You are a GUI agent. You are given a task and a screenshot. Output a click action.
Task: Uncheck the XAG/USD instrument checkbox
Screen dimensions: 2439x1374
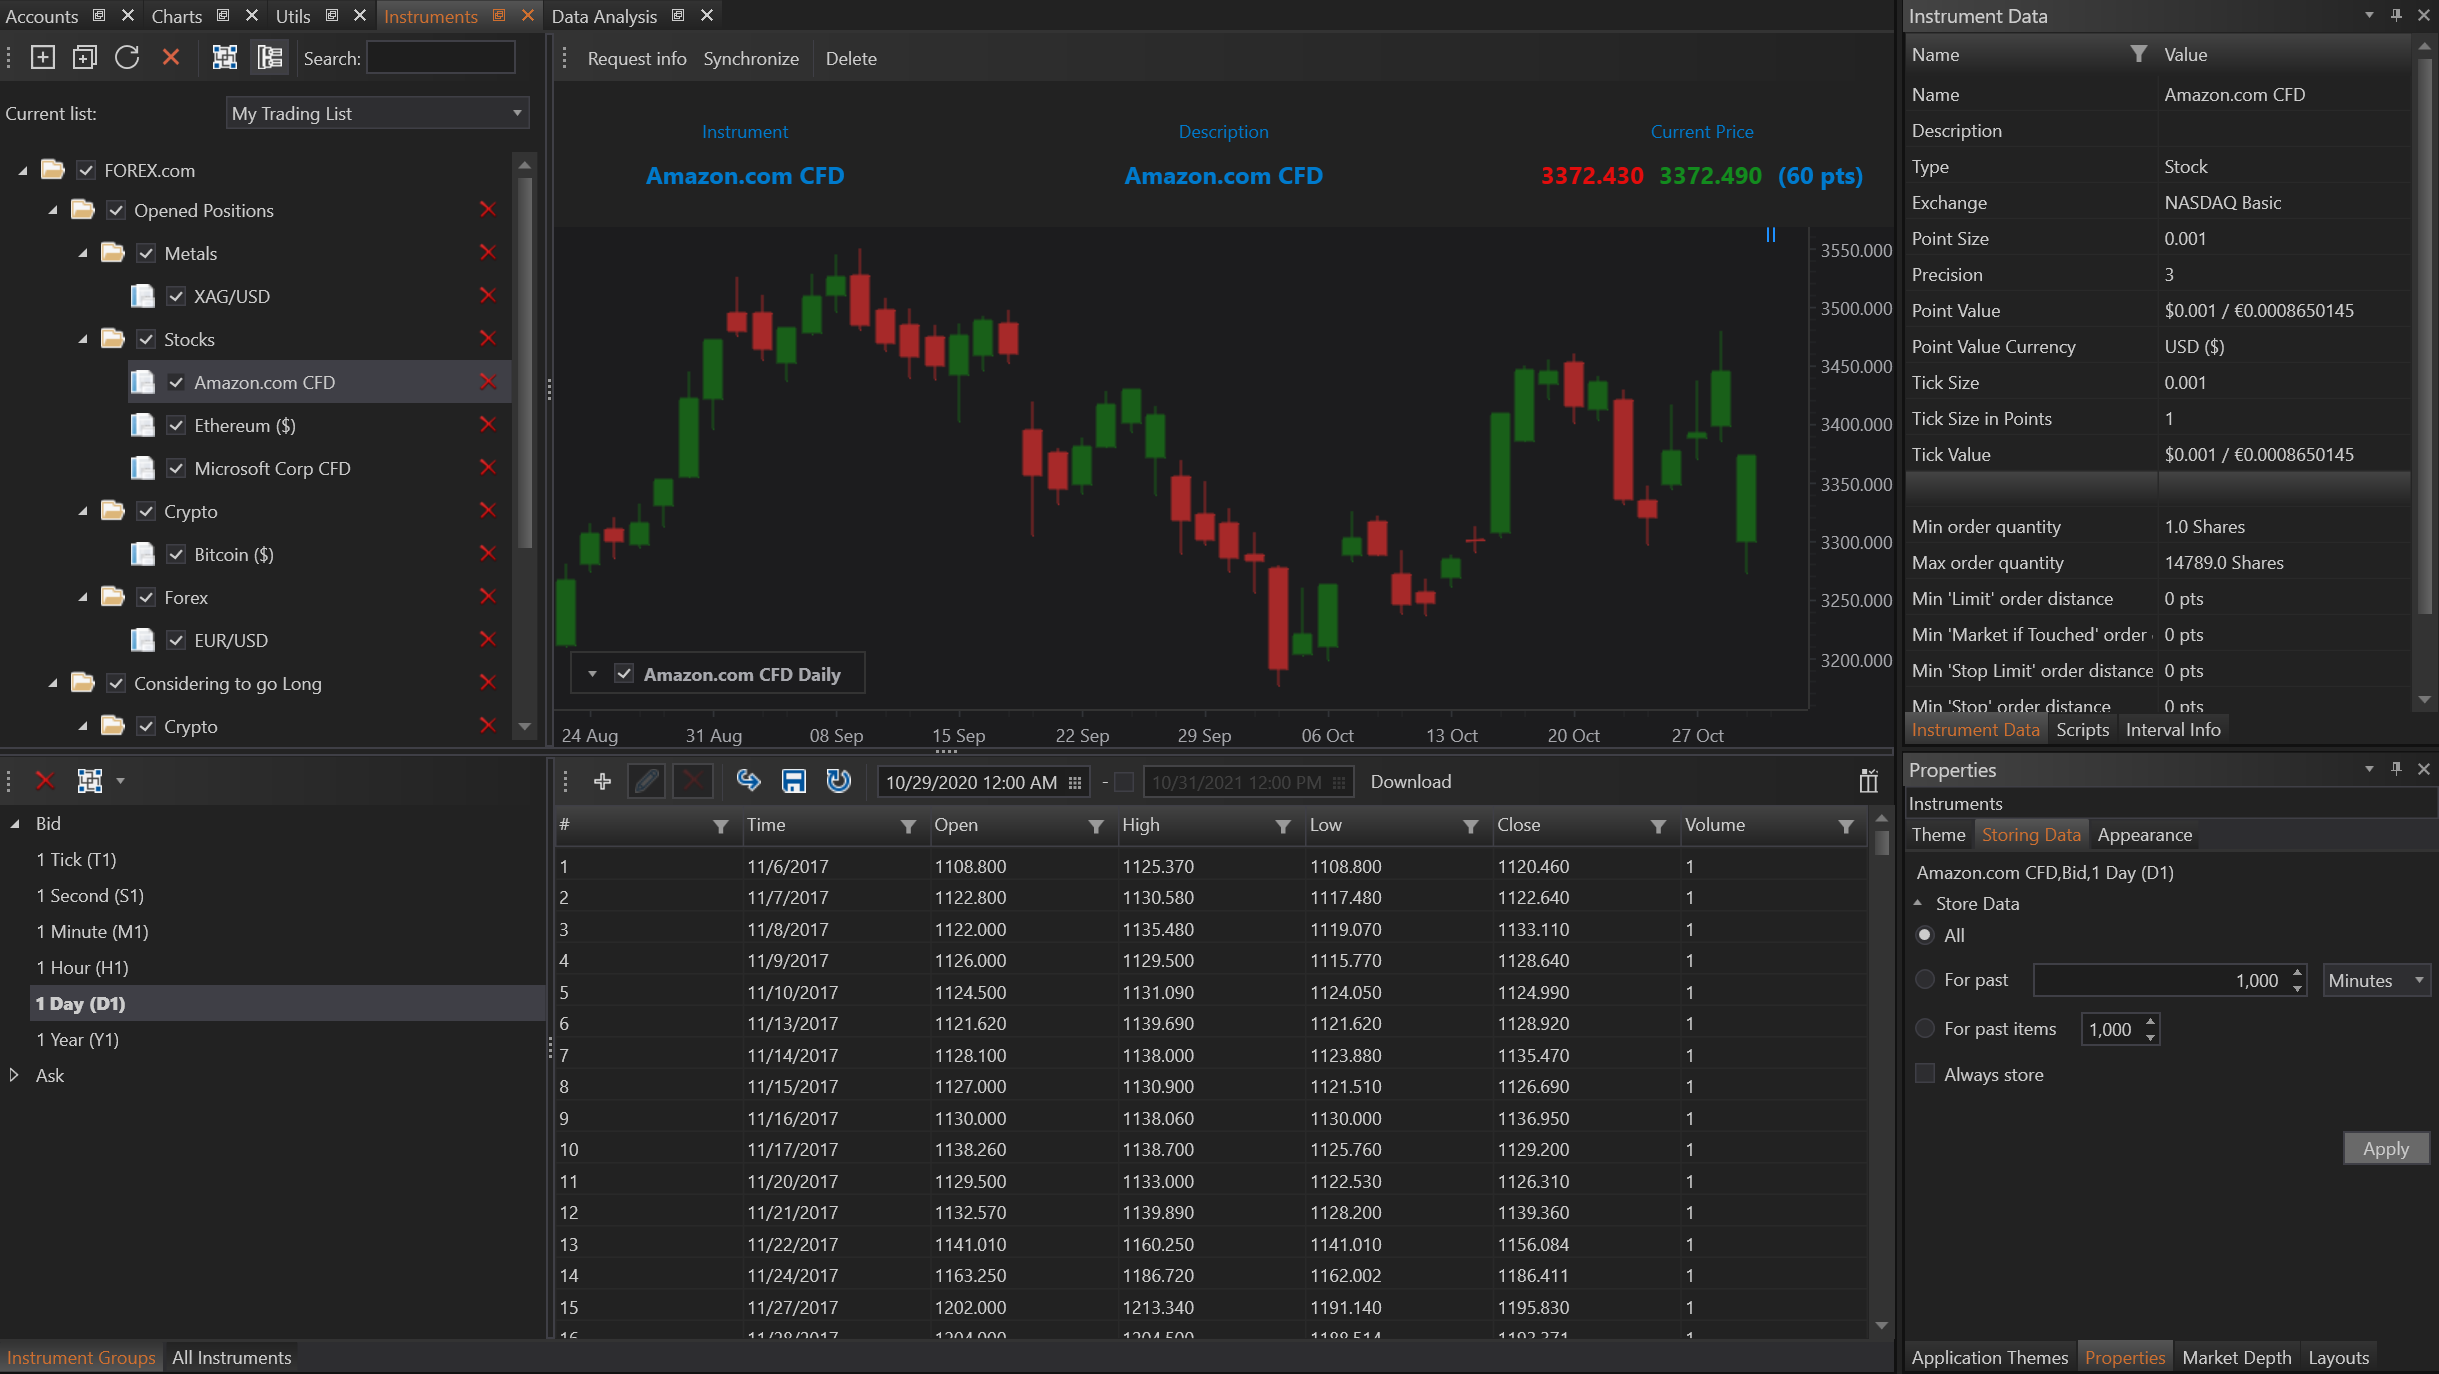[x=176, y=296]
